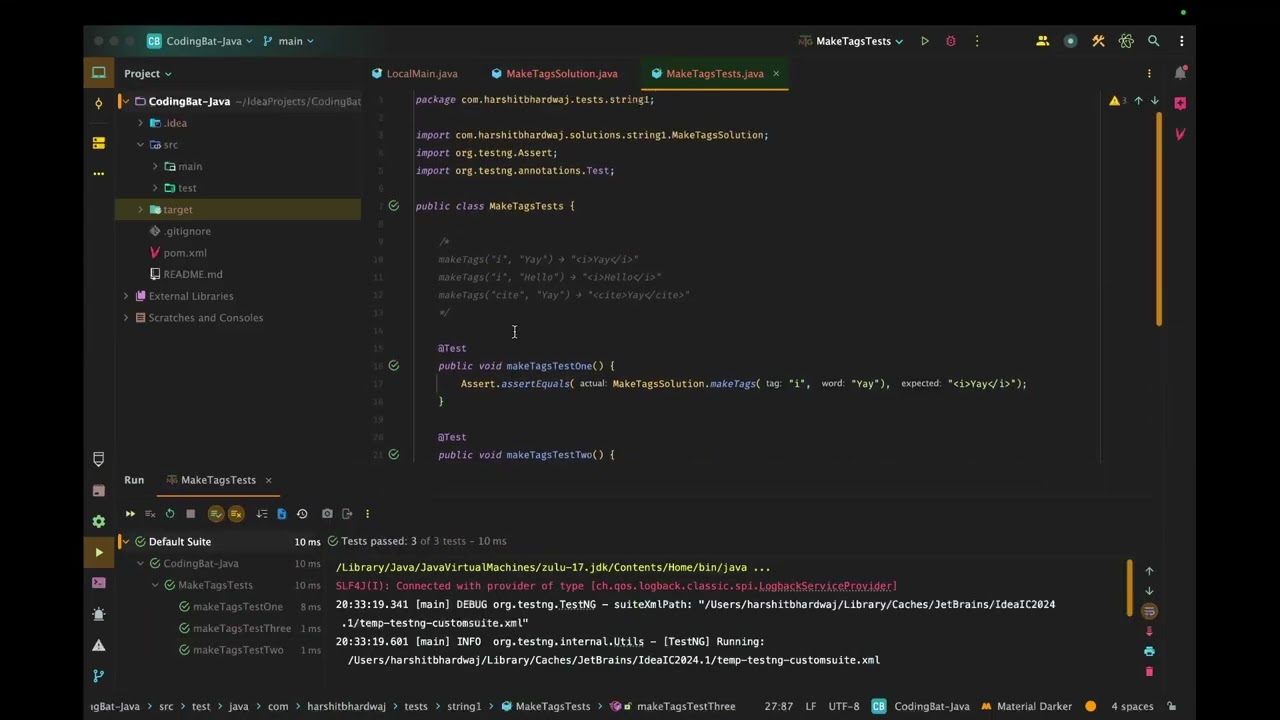The image size is (1280, 720).
Task: Toggle sort tests alphabetically icon
Action: pos(262,514)
